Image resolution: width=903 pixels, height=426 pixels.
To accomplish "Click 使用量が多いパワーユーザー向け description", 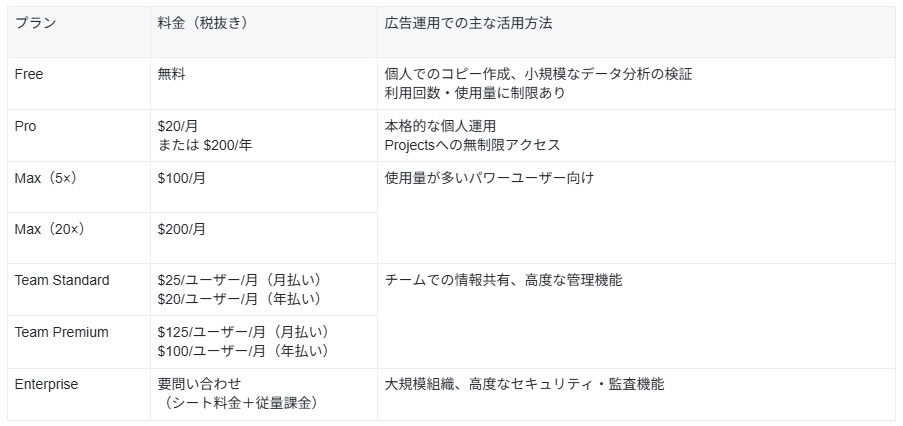I will 489,178.
